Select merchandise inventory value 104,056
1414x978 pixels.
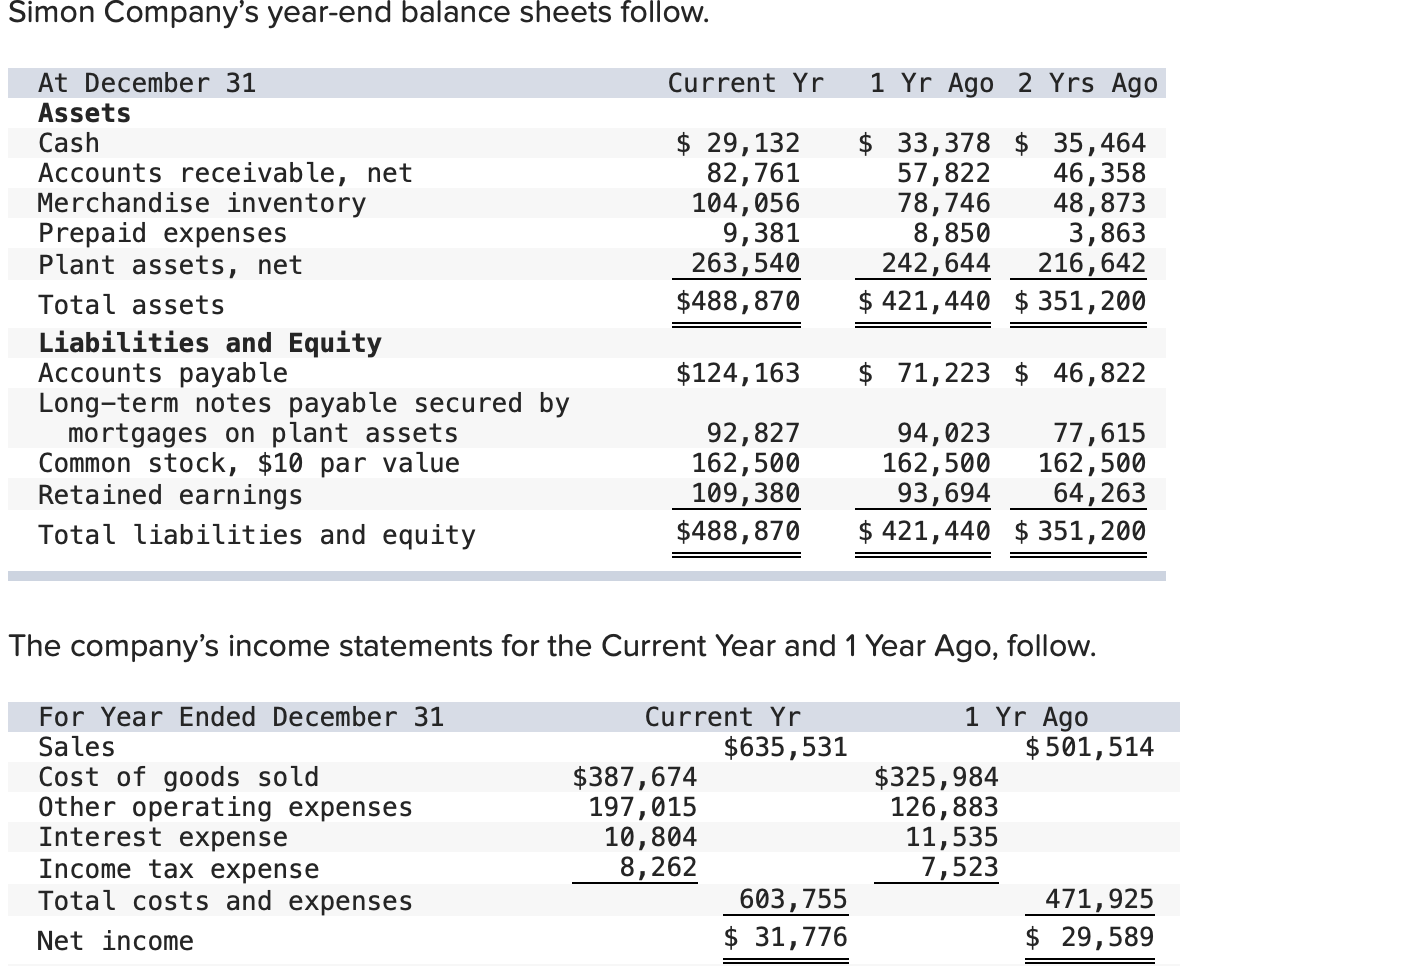click(746, 203)
